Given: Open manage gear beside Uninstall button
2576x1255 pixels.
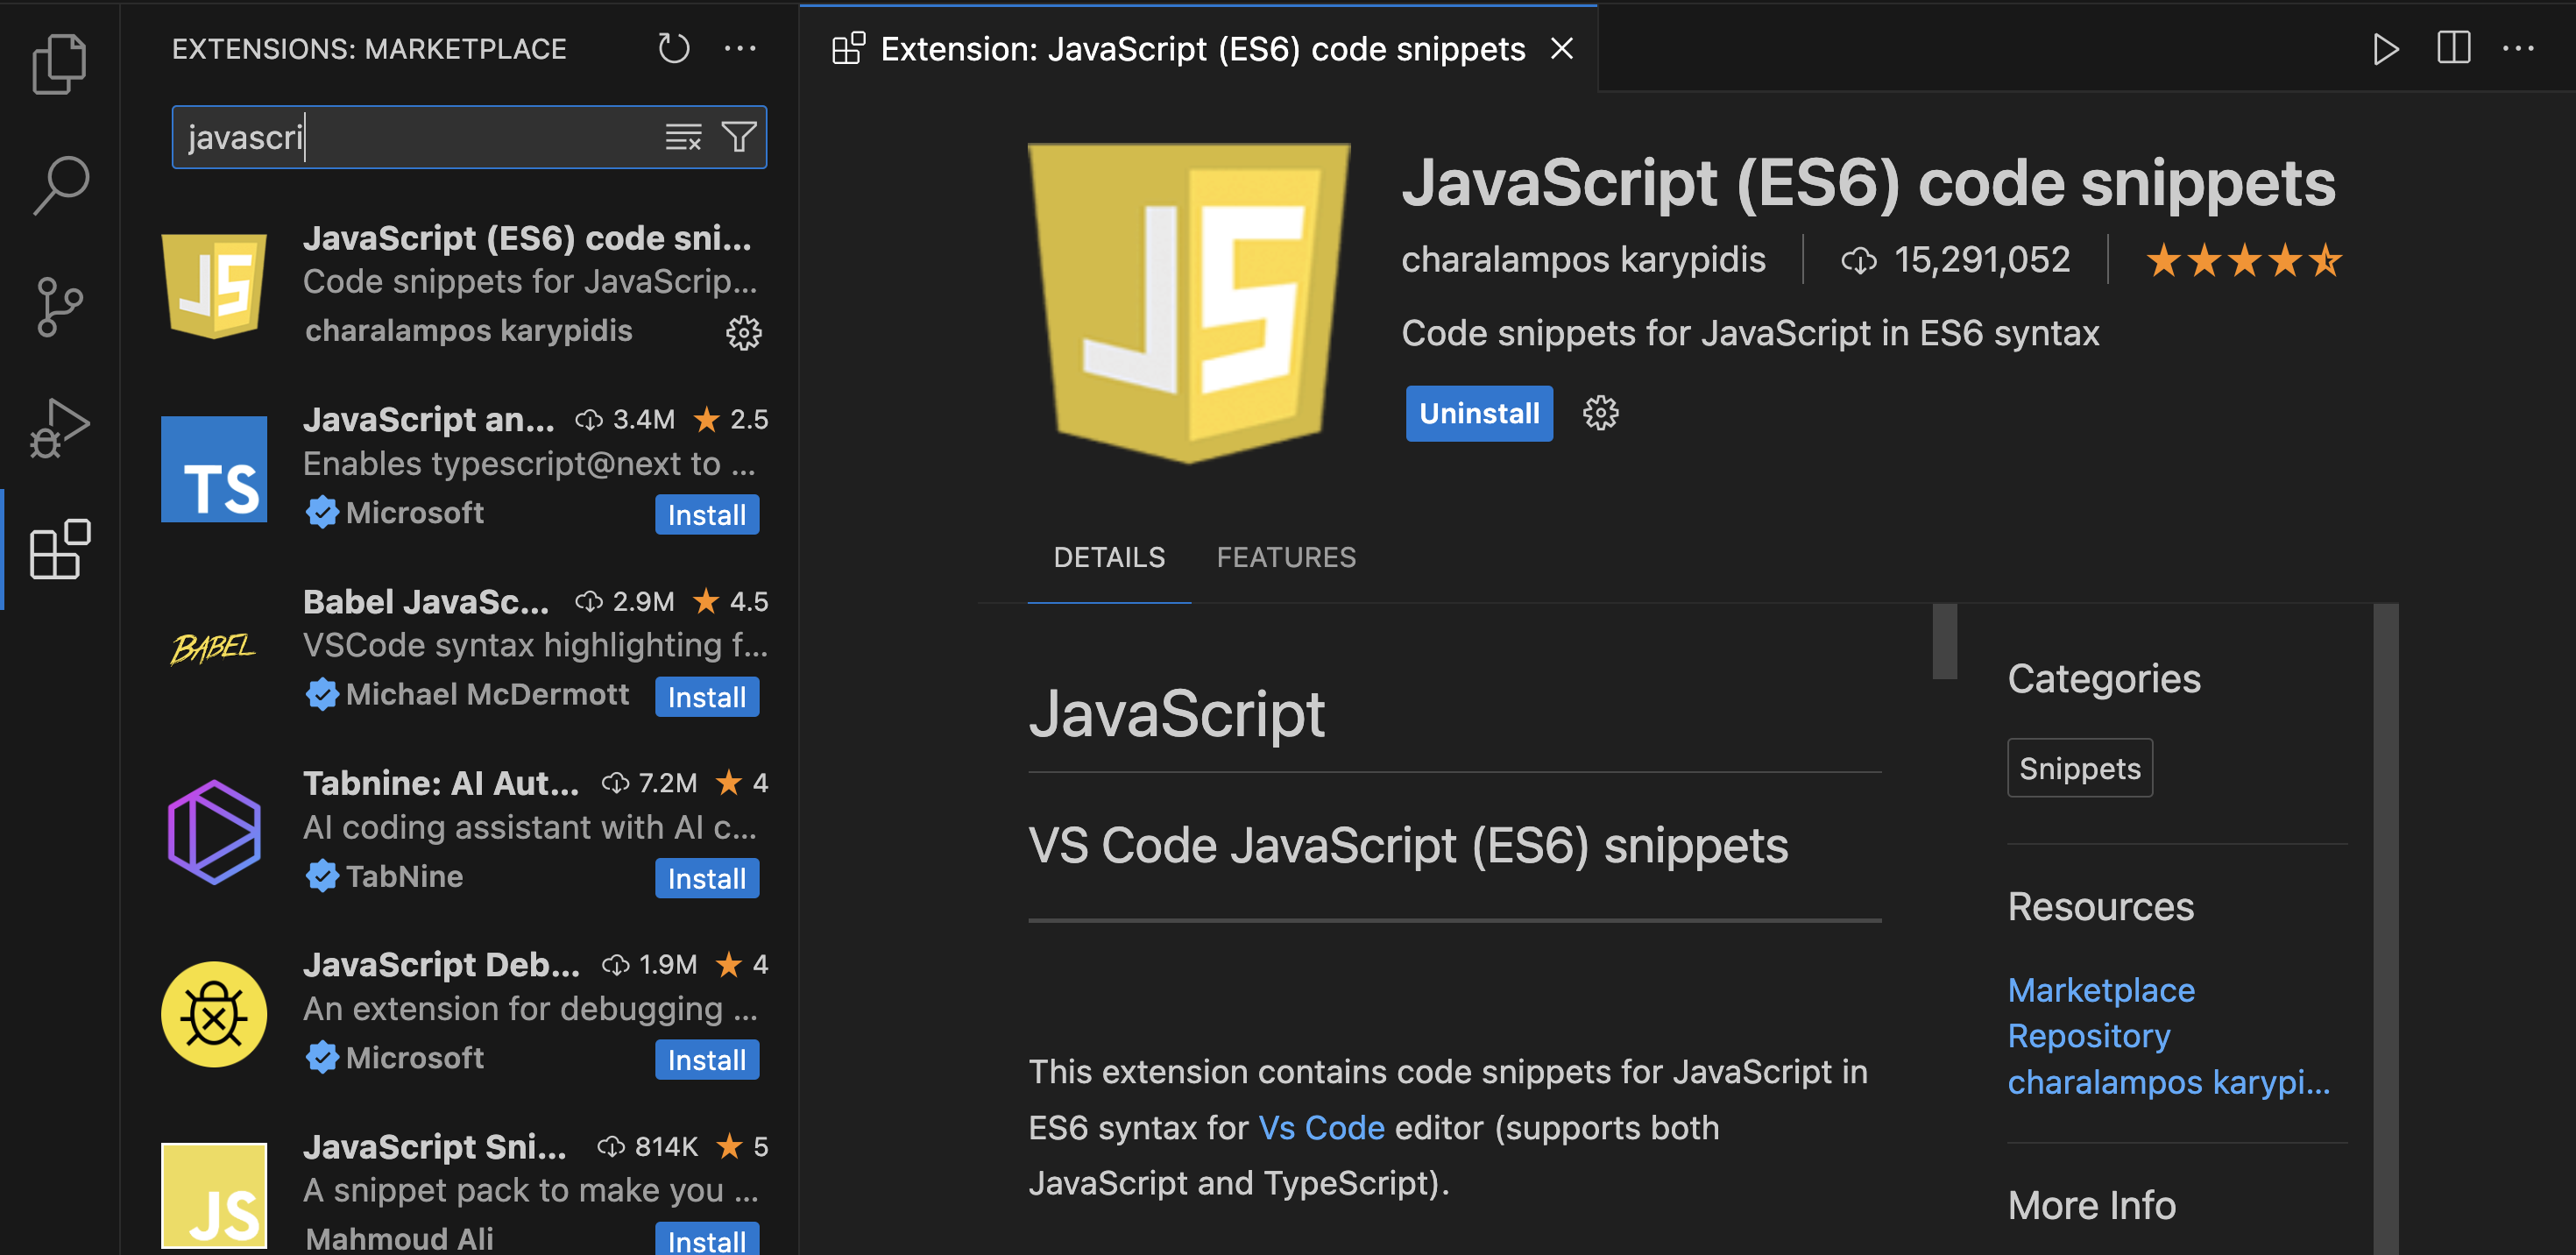Looking at the screenshot, I should [x=1600, y=413].
